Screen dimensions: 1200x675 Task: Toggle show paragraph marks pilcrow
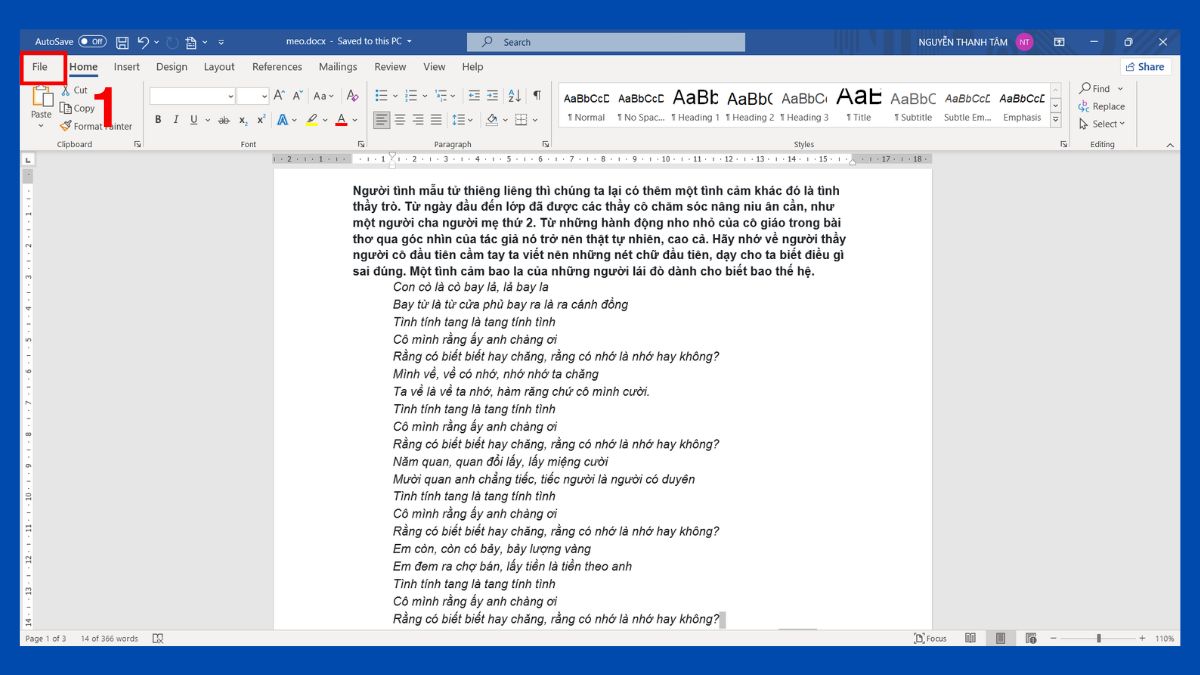pos(537,96)
